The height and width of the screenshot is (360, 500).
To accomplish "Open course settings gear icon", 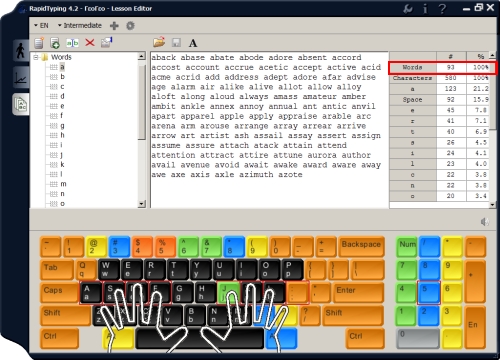I will pos(130,26).
